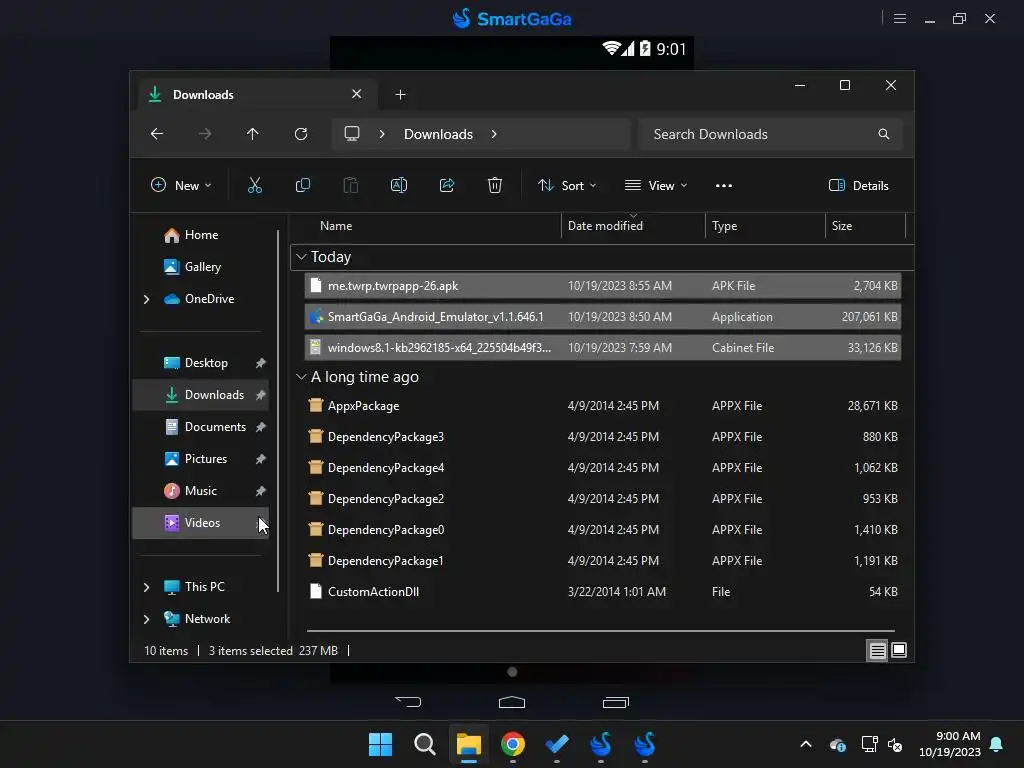Open the Sort dropdown menu

(x=566, y=185)
